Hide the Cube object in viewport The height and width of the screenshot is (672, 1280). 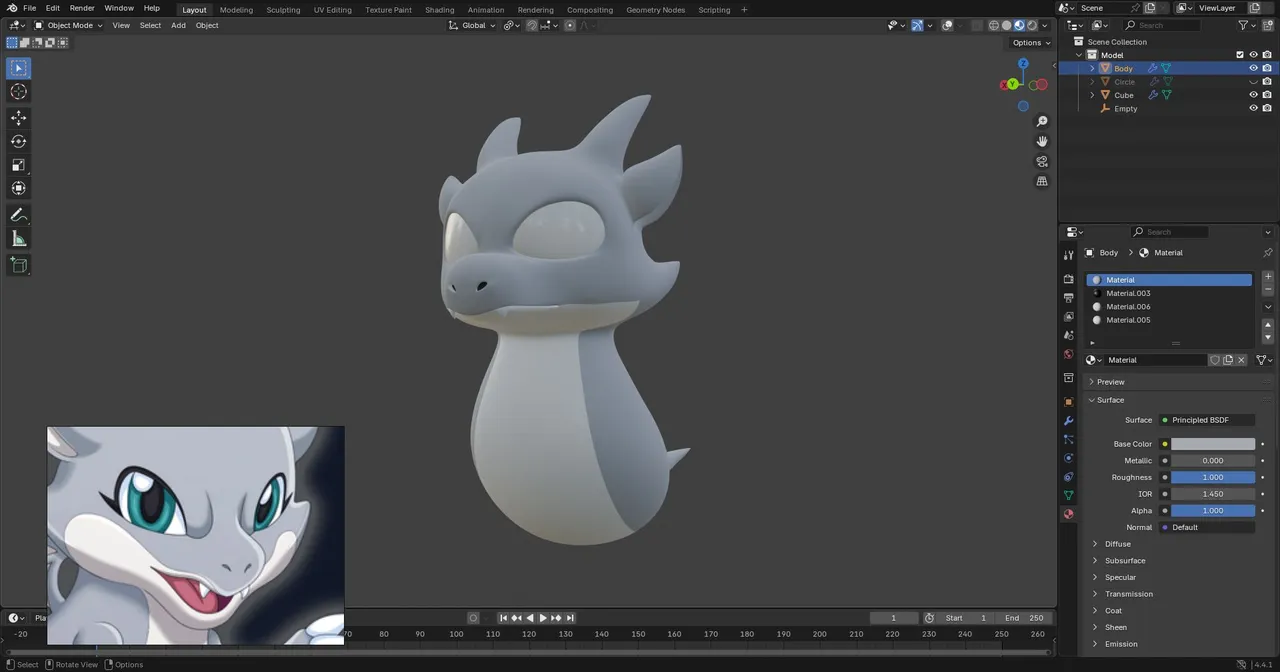[1253, 95]
